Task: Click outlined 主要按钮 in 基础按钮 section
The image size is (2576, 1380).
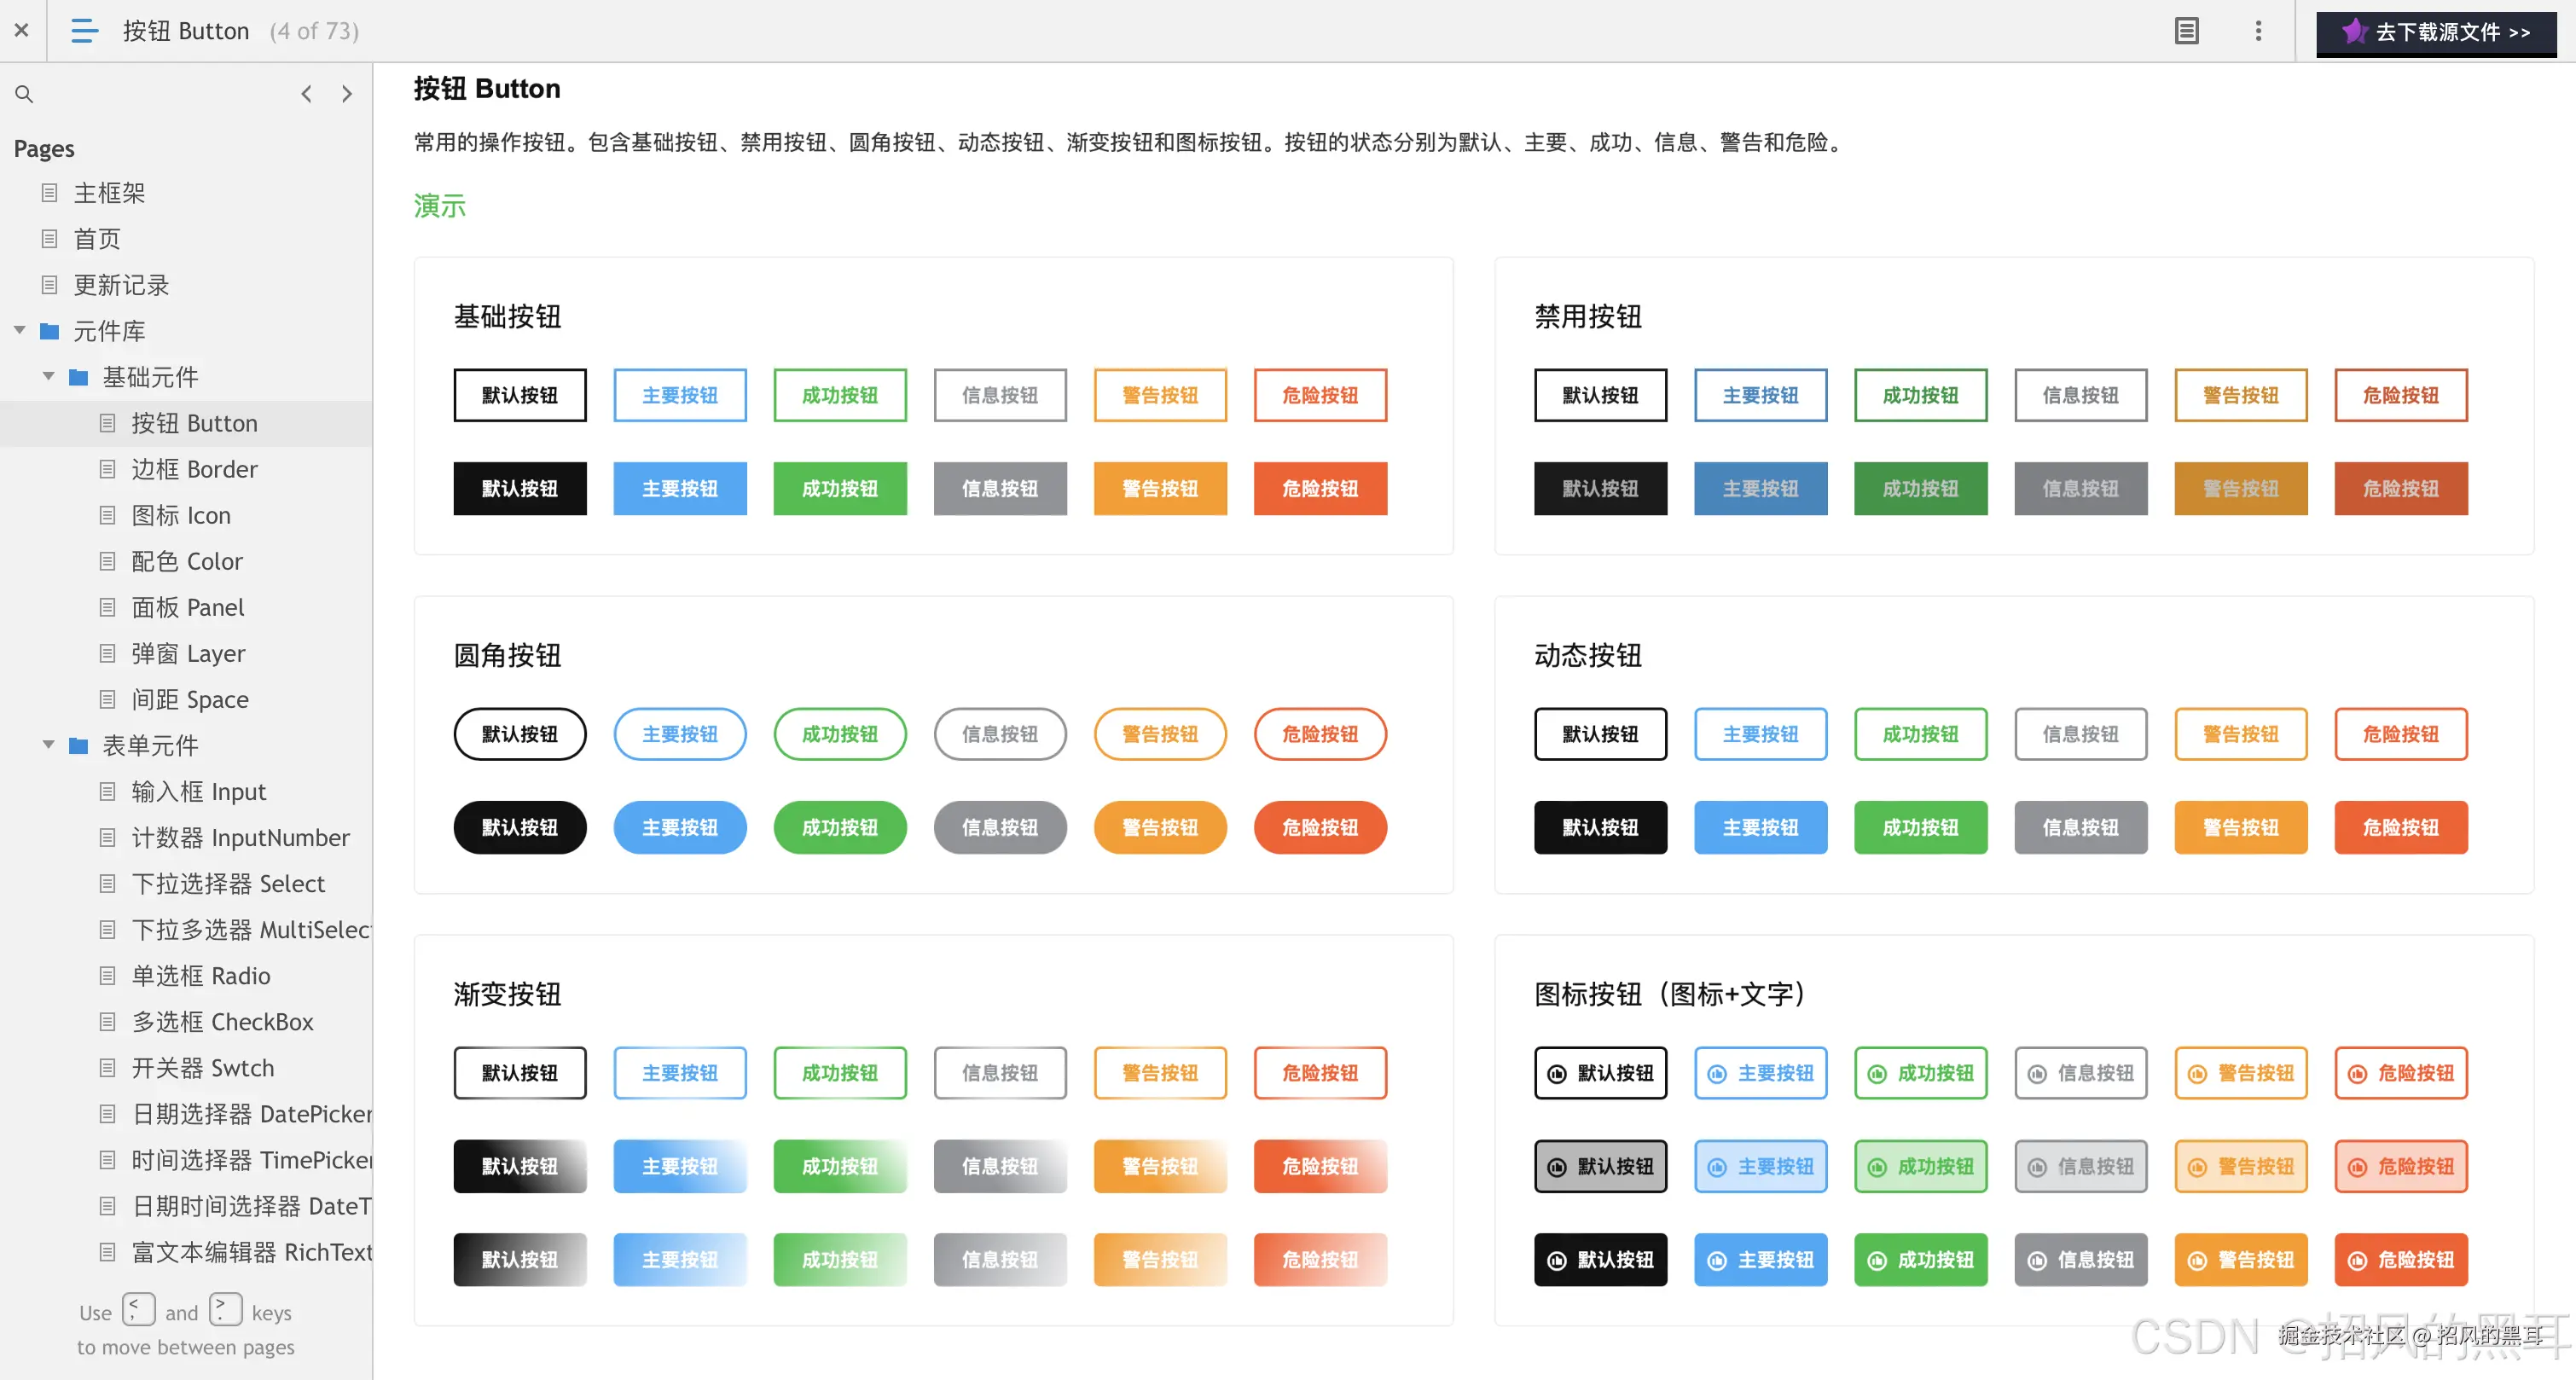Action: point(680,395)
